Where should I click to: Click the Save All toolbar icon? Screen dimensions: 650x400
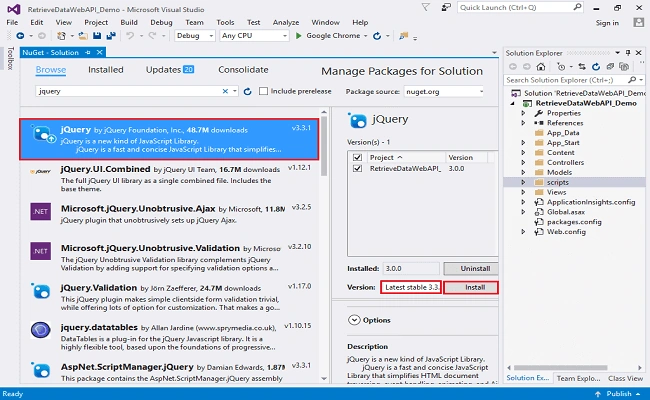[x=111, y=36]
